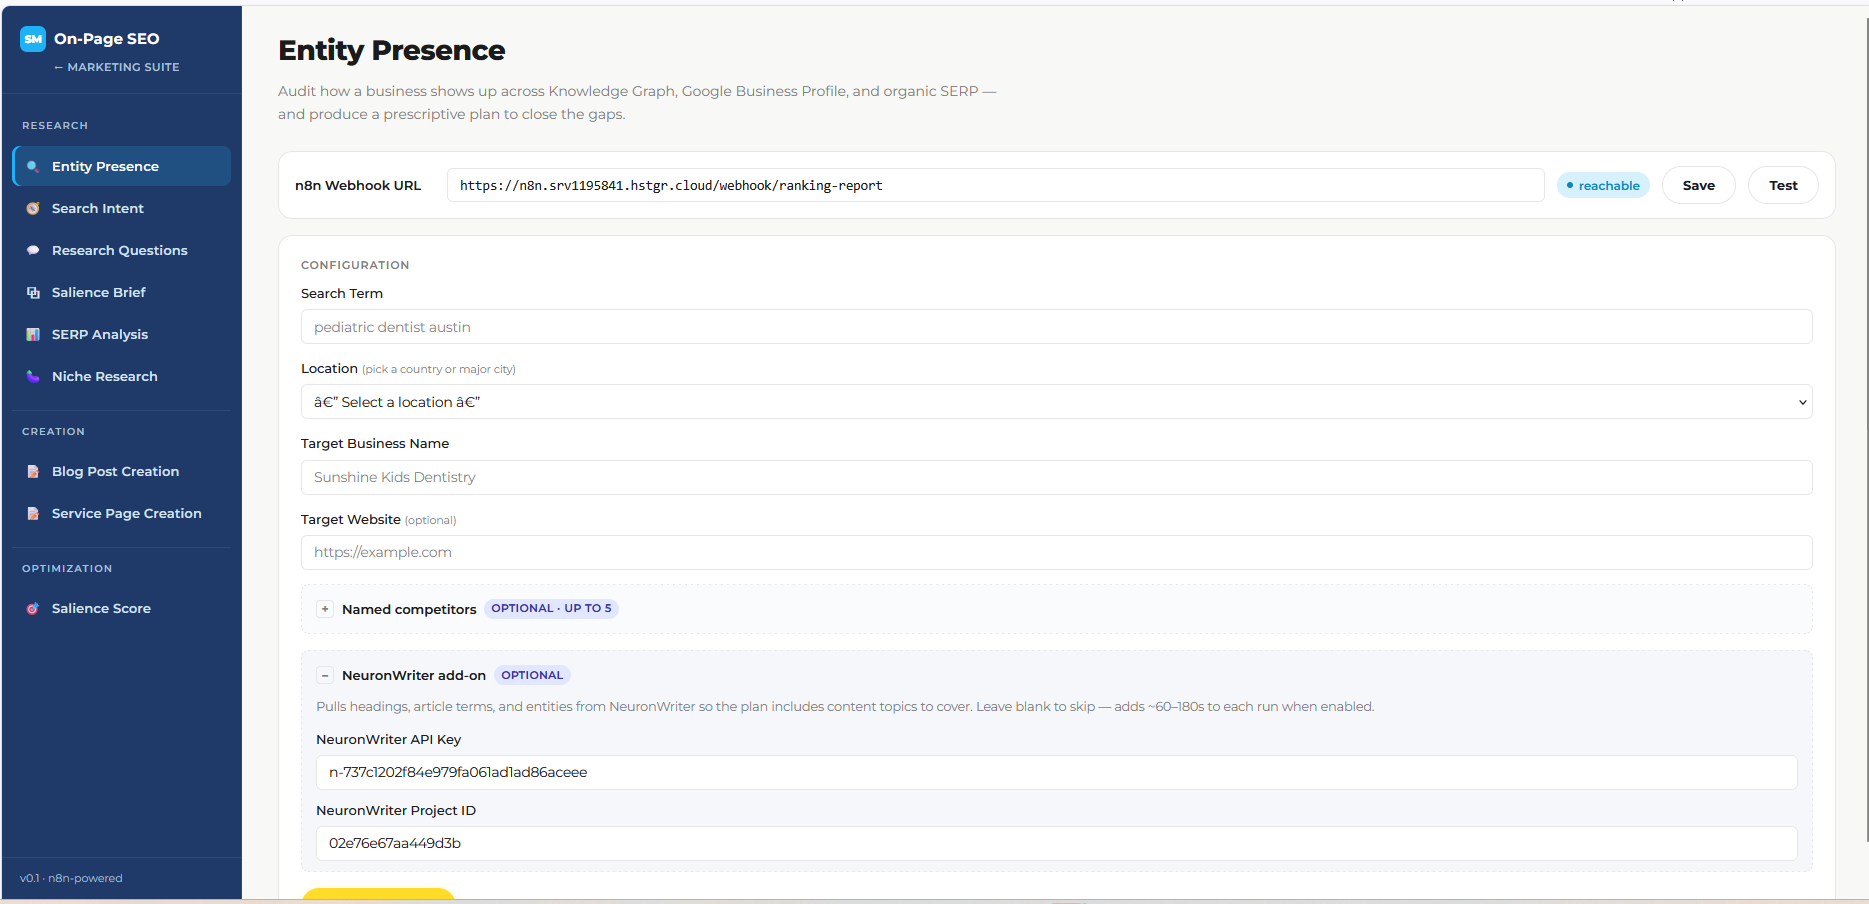
Task: Click the v0.1 · n8n-powered footer text
Action: (71, 878)
